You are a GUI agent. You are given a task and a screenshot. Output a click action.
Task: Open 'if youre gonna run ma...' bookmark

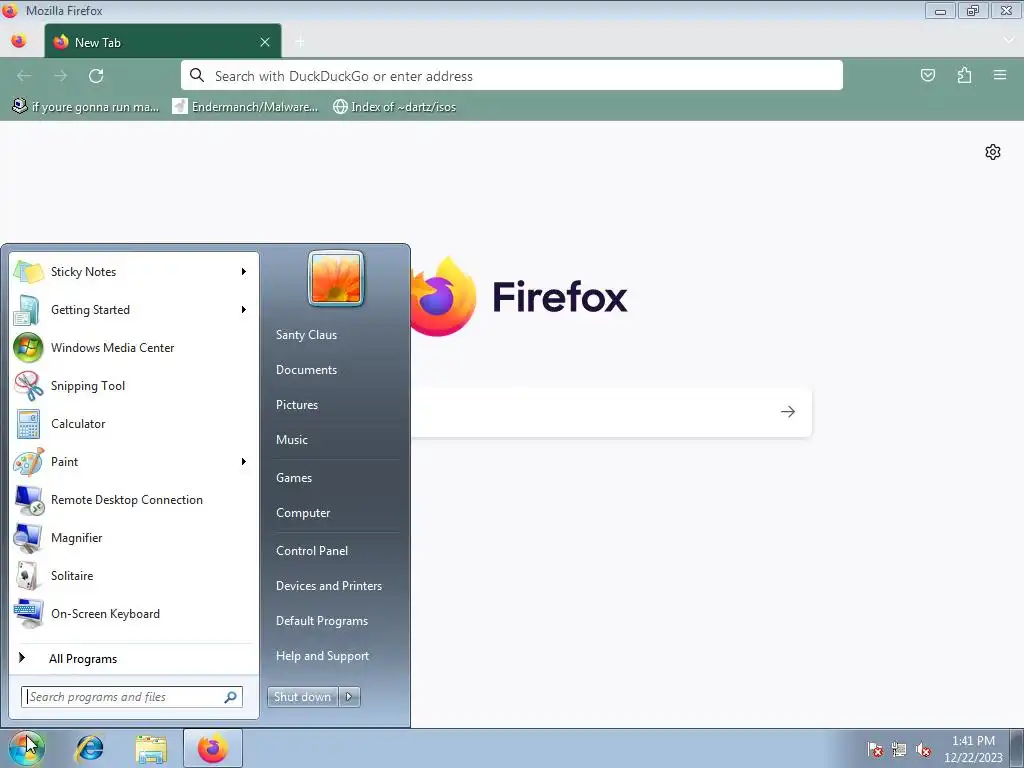click(x=86, y=106)
